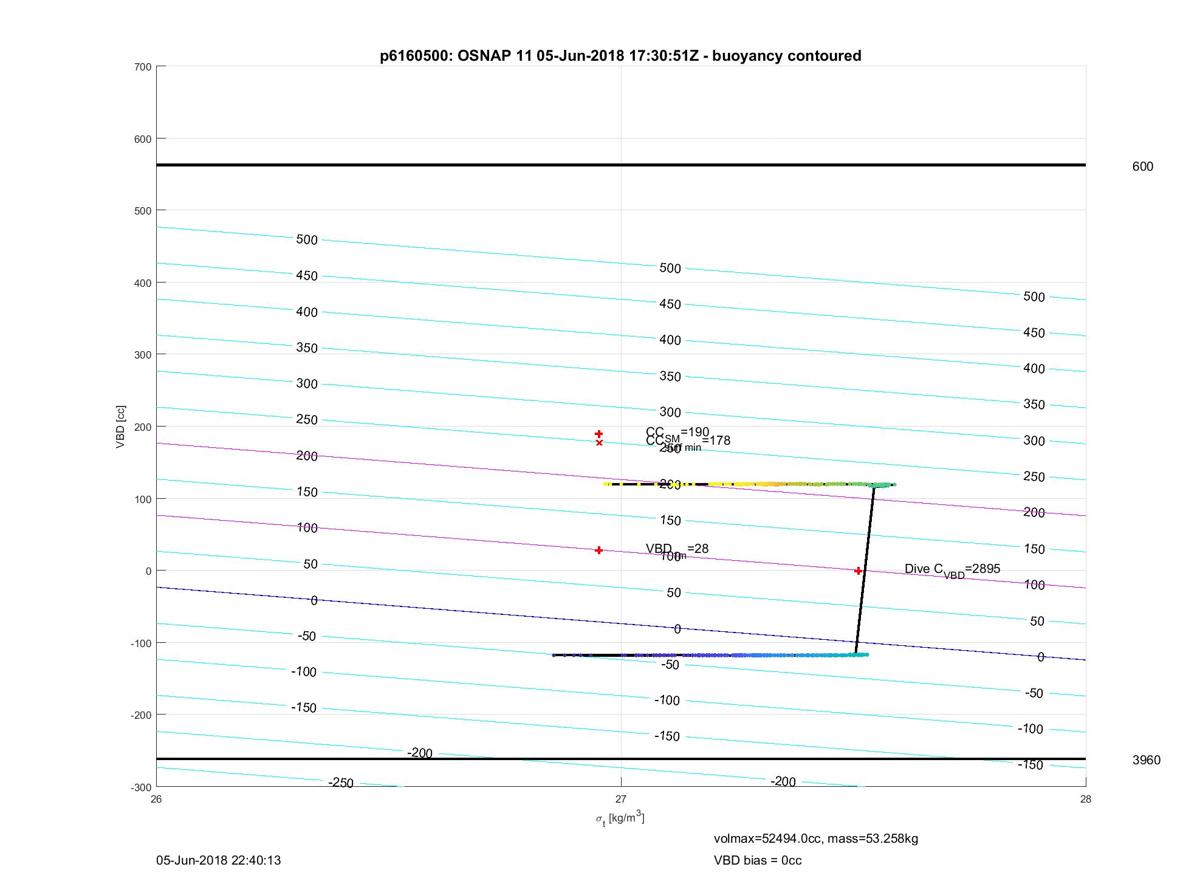
Task: Click the 'Dive C_VBD=2895' annotation
Action: coord(952,570)
